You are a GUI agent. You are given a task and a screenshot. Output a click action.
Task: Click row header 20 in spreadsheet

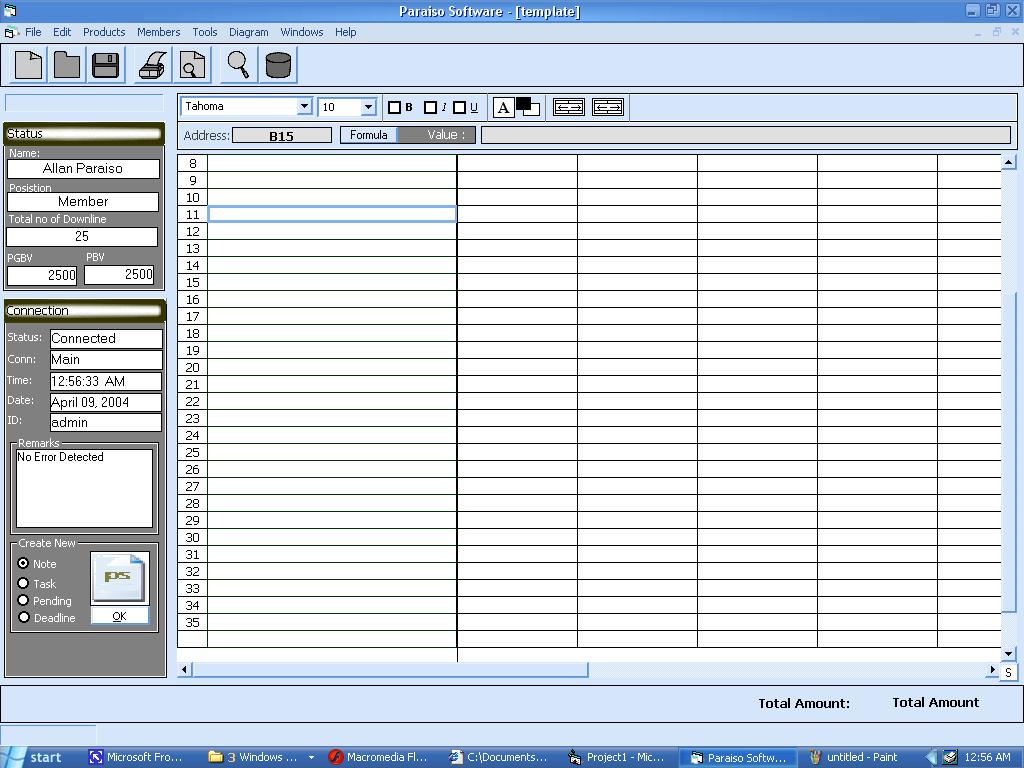click(x=193, y=368)
